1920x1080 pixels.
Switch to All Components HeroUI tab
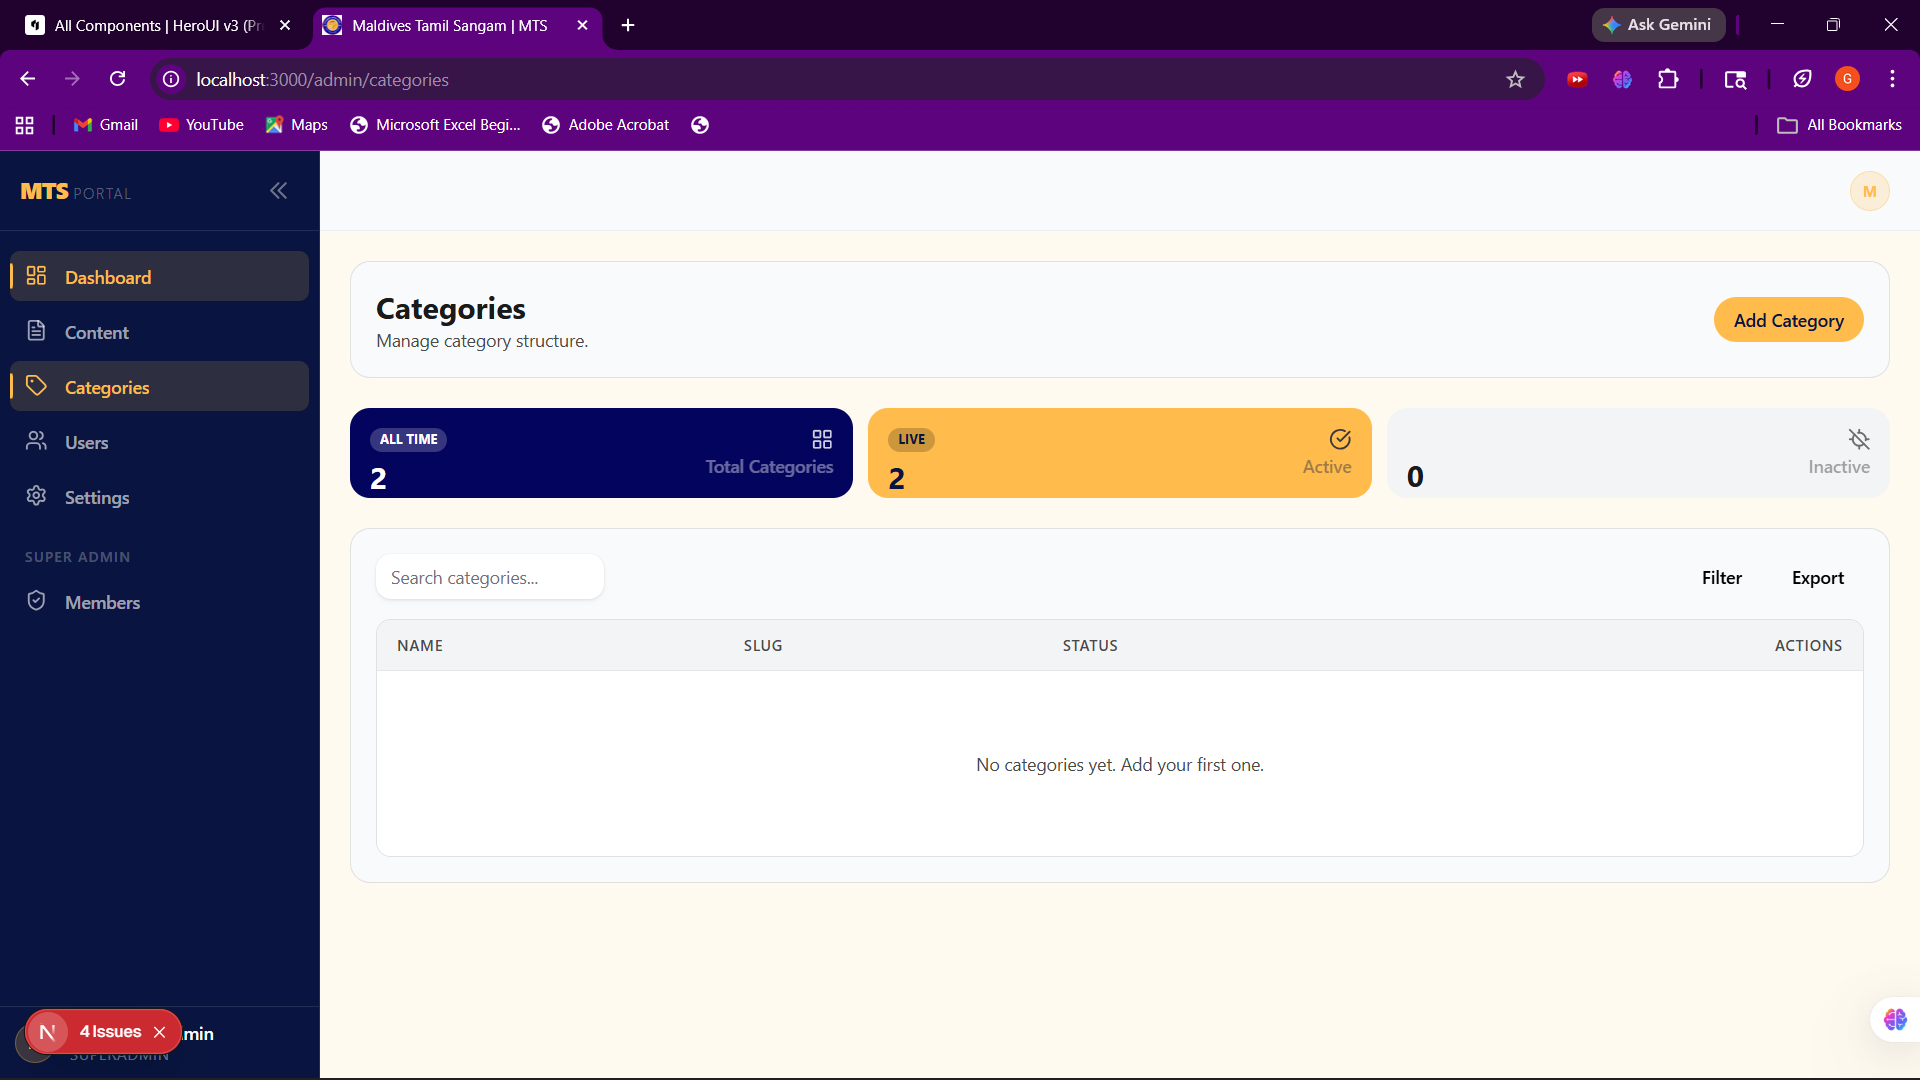pos(157,25)
